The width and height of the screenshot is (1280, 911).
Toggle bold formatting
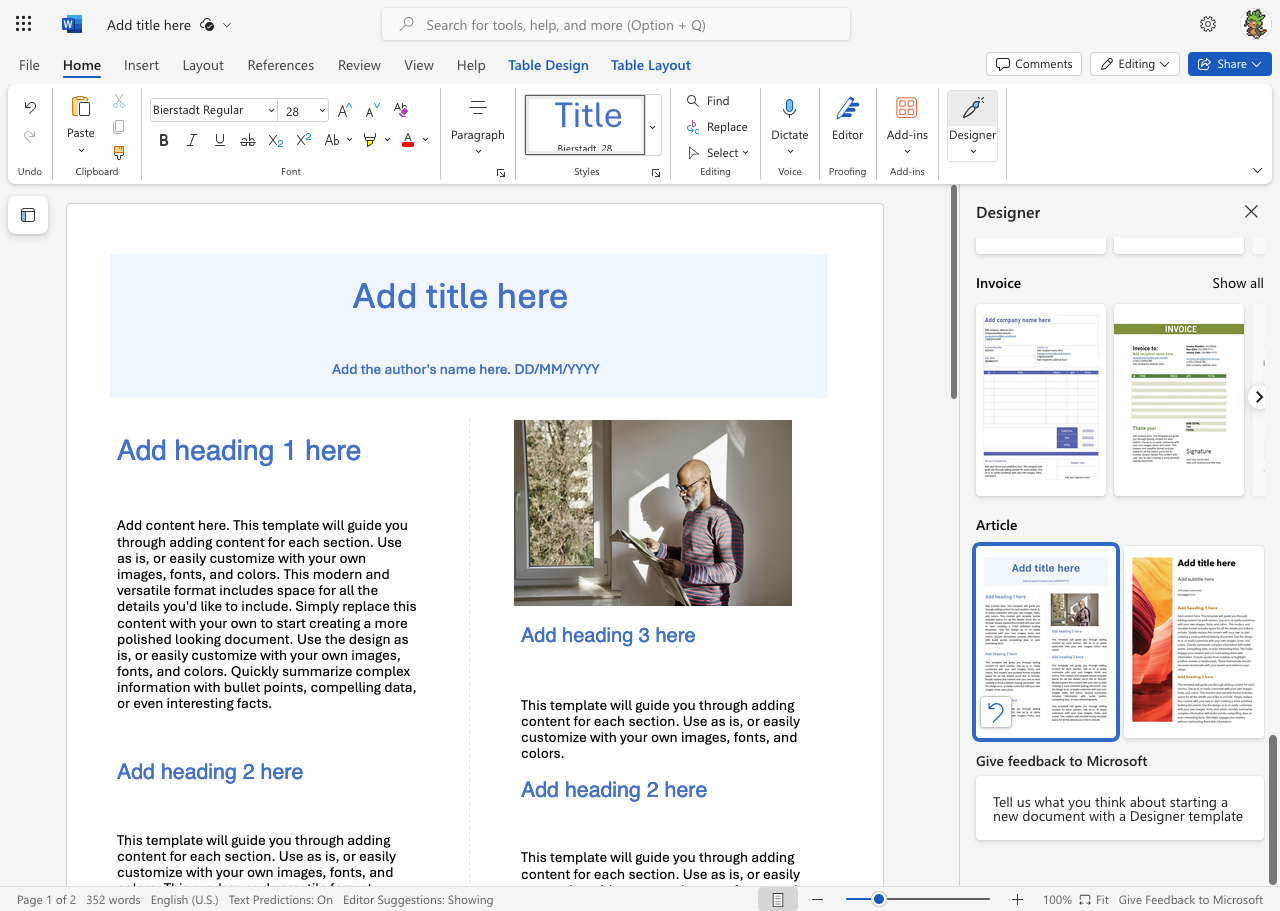tap(163, 140)
